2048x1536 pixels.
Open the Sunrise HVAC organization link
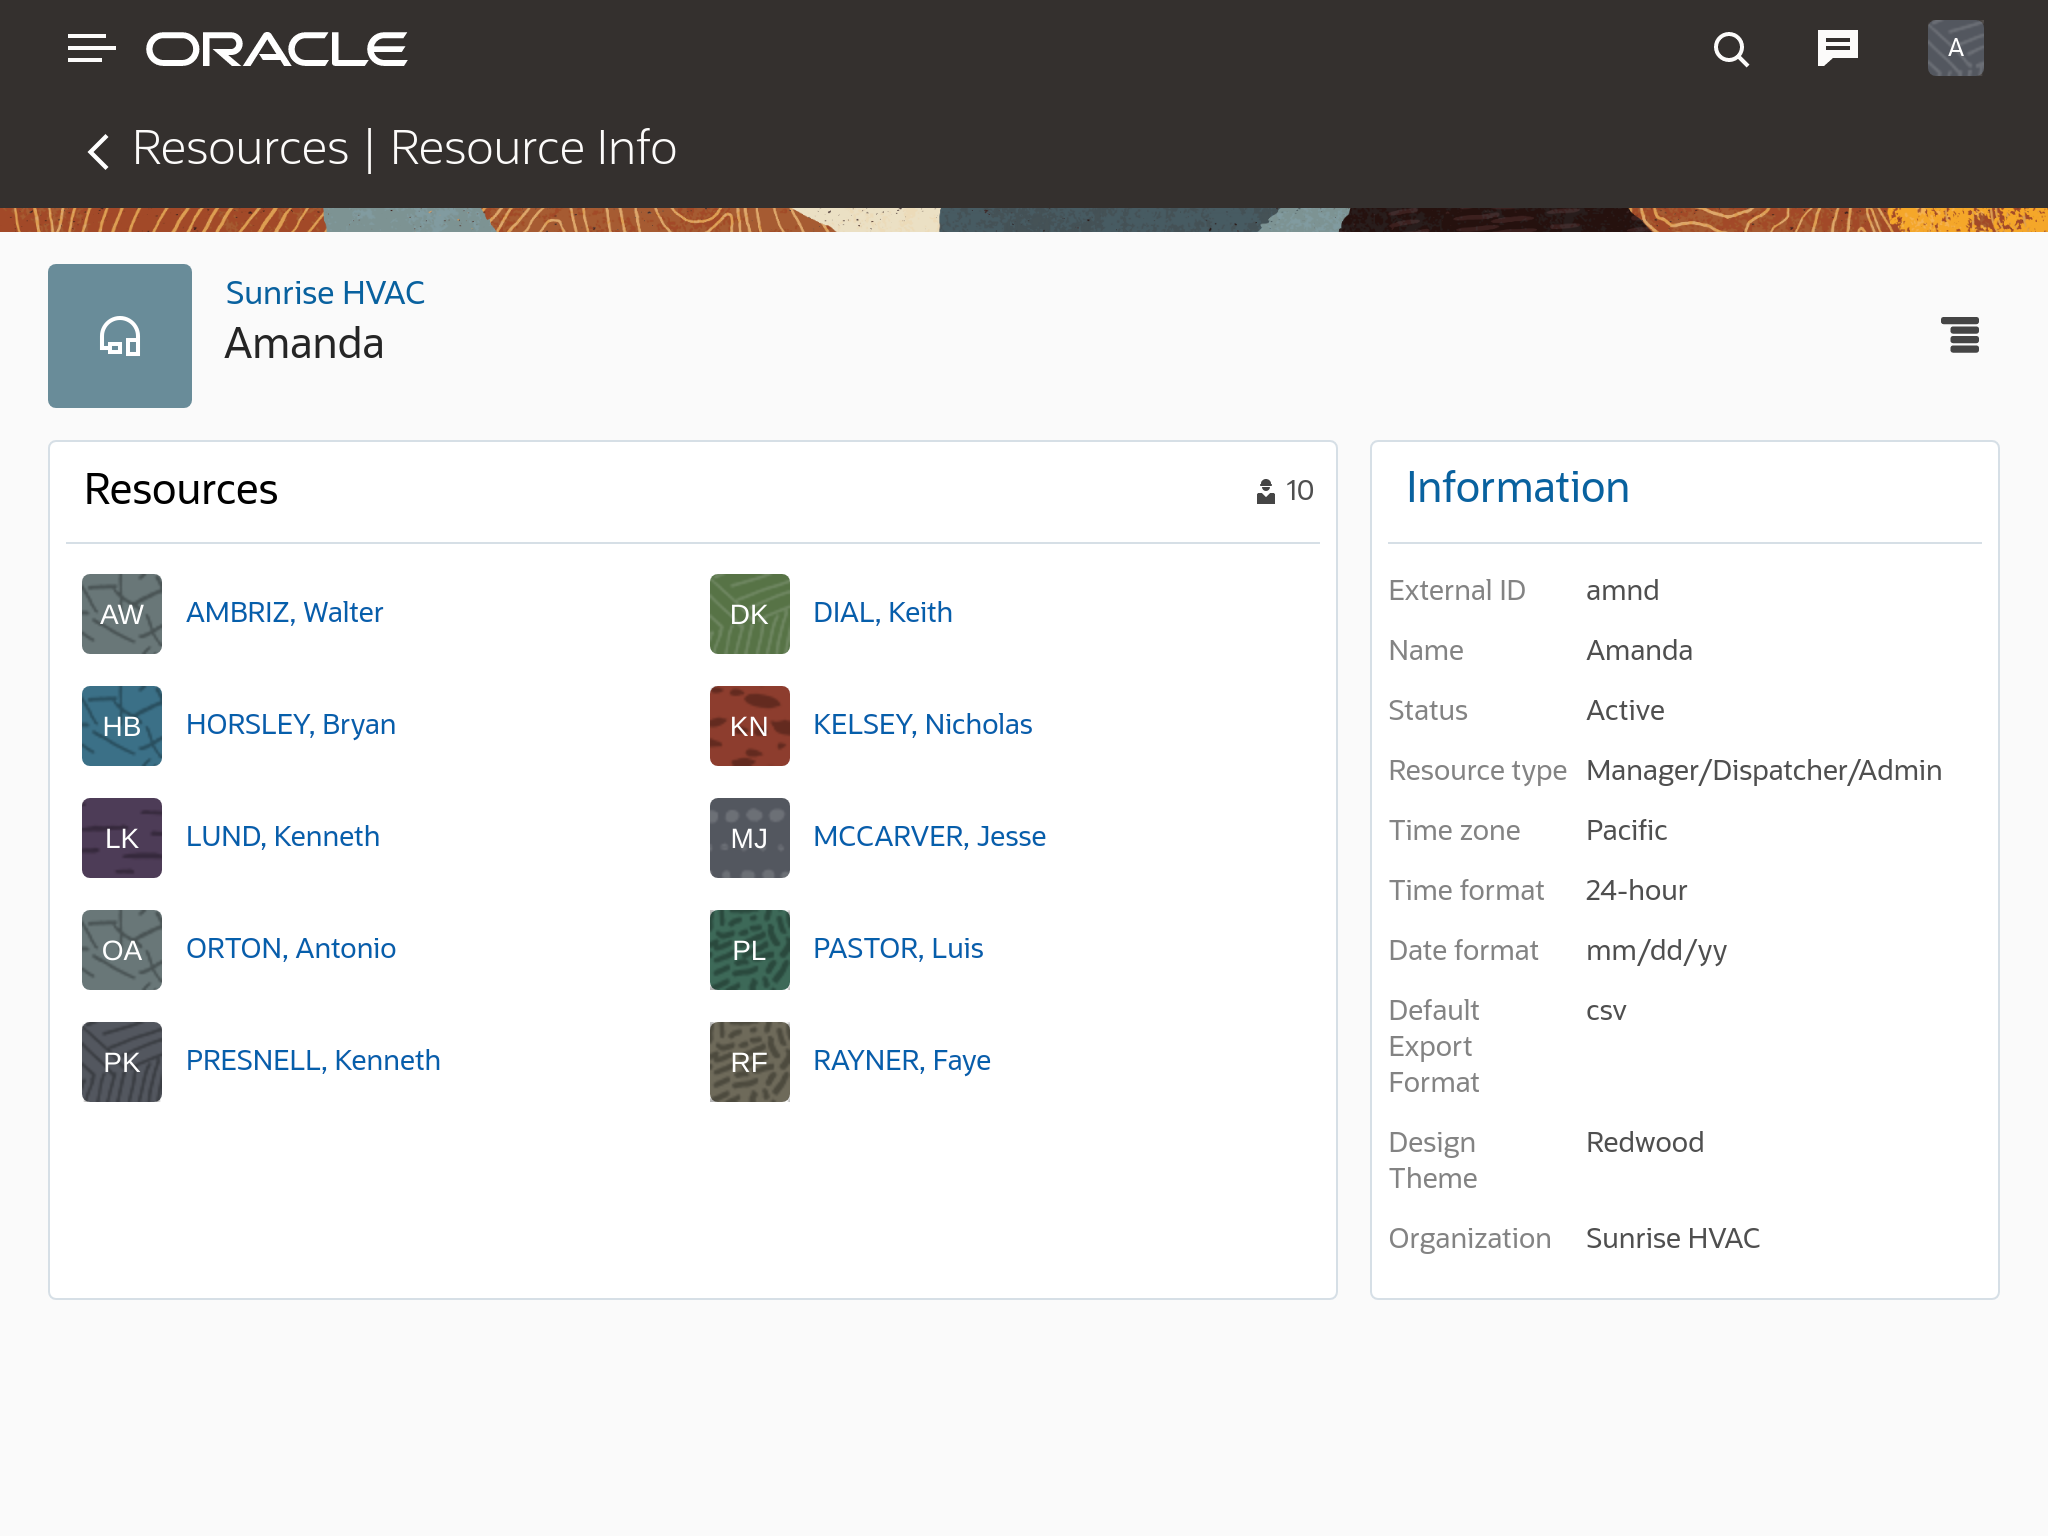pyautogui.click(x=325, y=292)
